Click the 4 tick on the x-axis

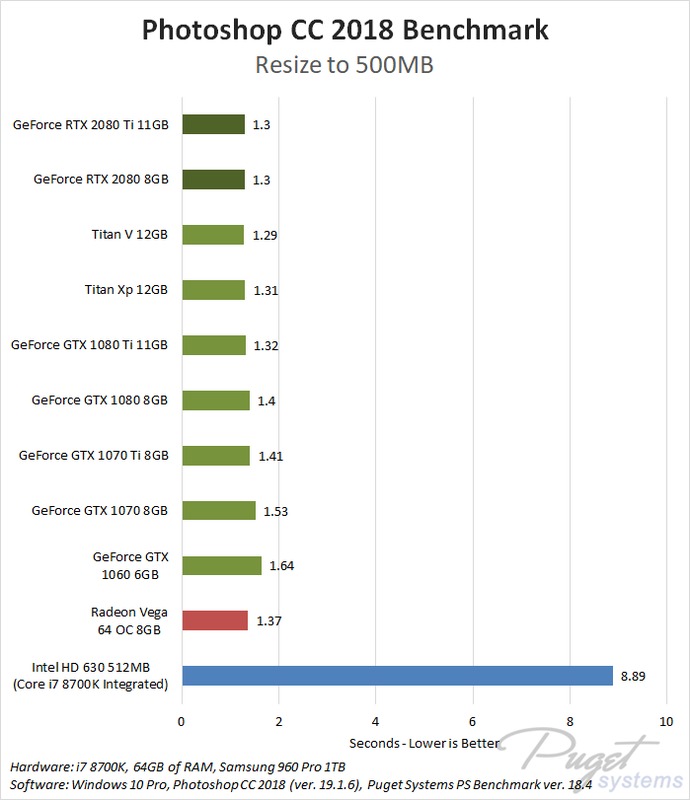[x=375, y=721]
